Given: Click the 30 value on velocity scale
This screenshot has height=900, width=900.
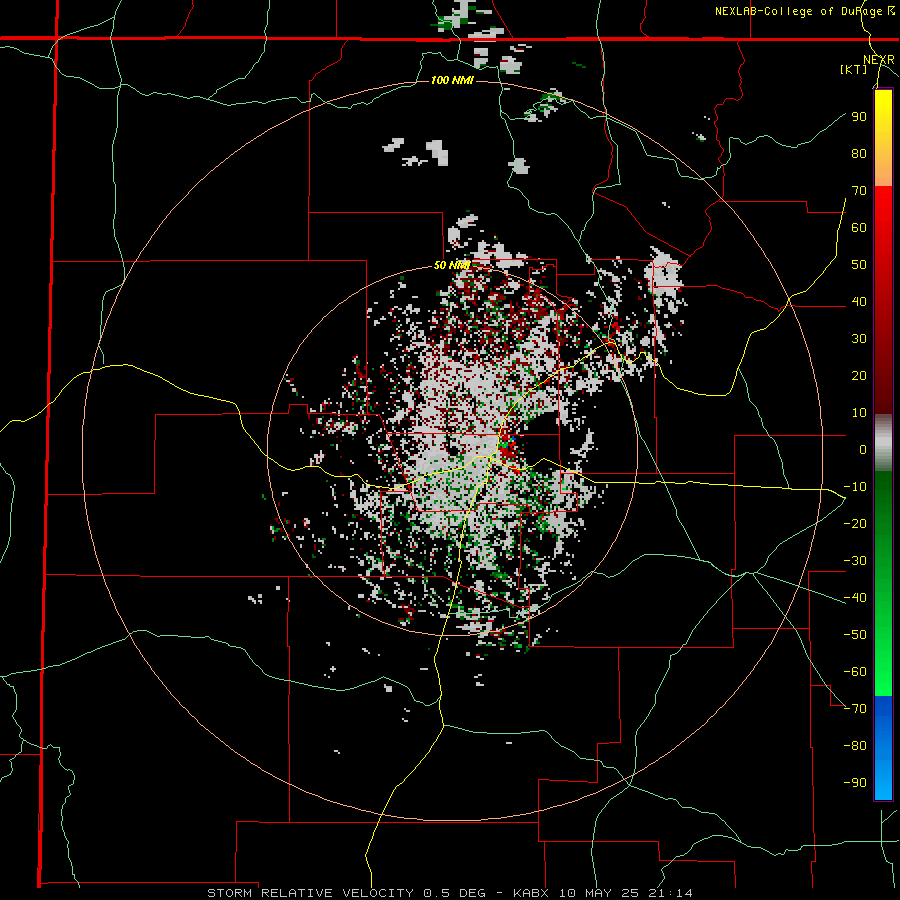Looking at the screenshot, I should (x=859, y=339).
